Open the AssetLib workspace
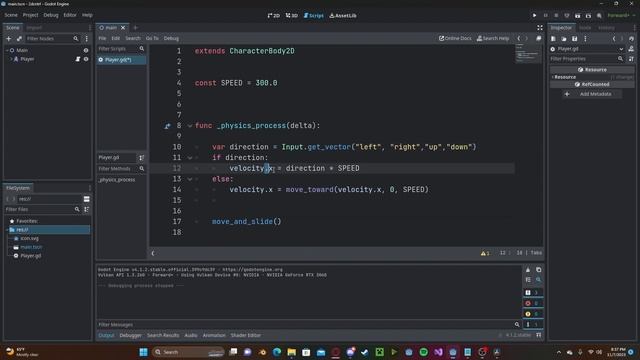 [x=343, y=16]
